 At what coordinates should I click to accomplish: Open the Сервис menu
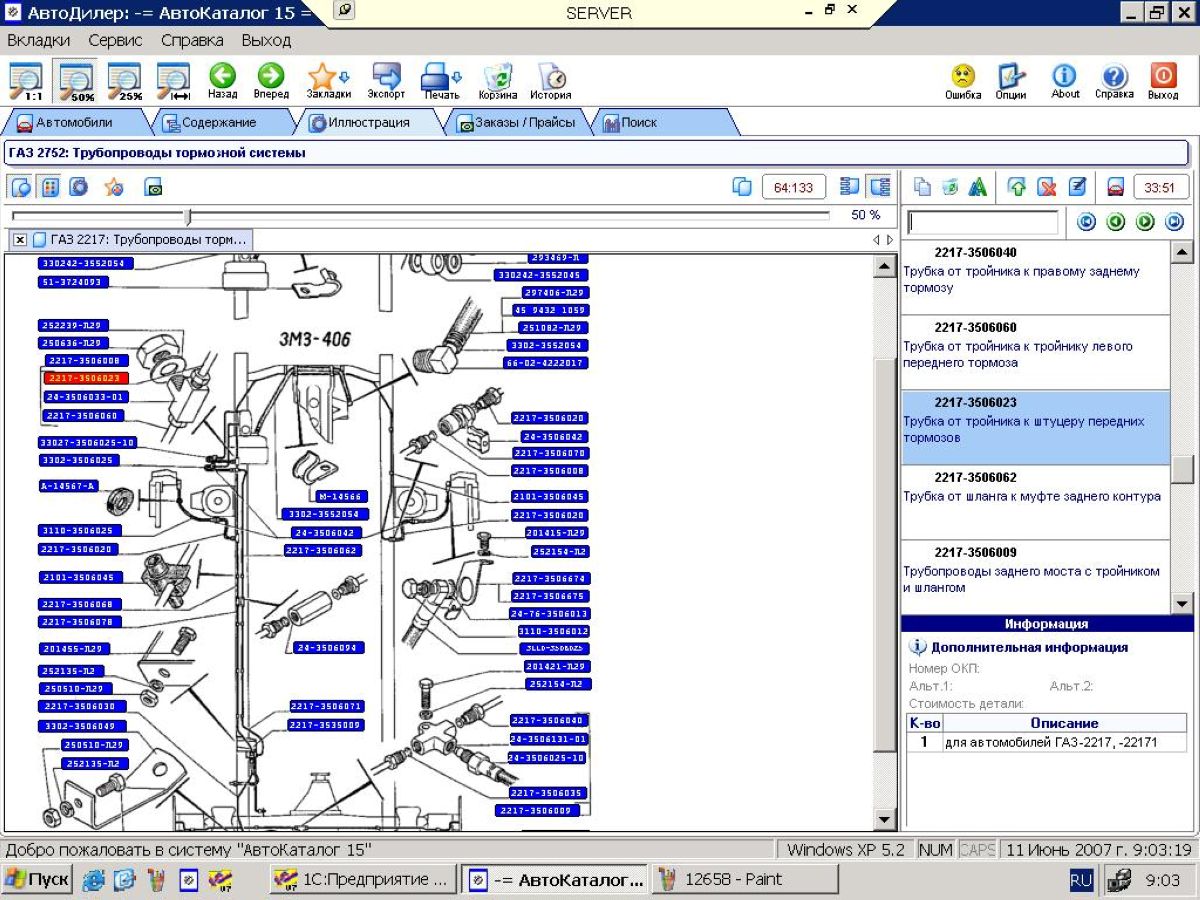pyautogui.click(x=115, y=40)
